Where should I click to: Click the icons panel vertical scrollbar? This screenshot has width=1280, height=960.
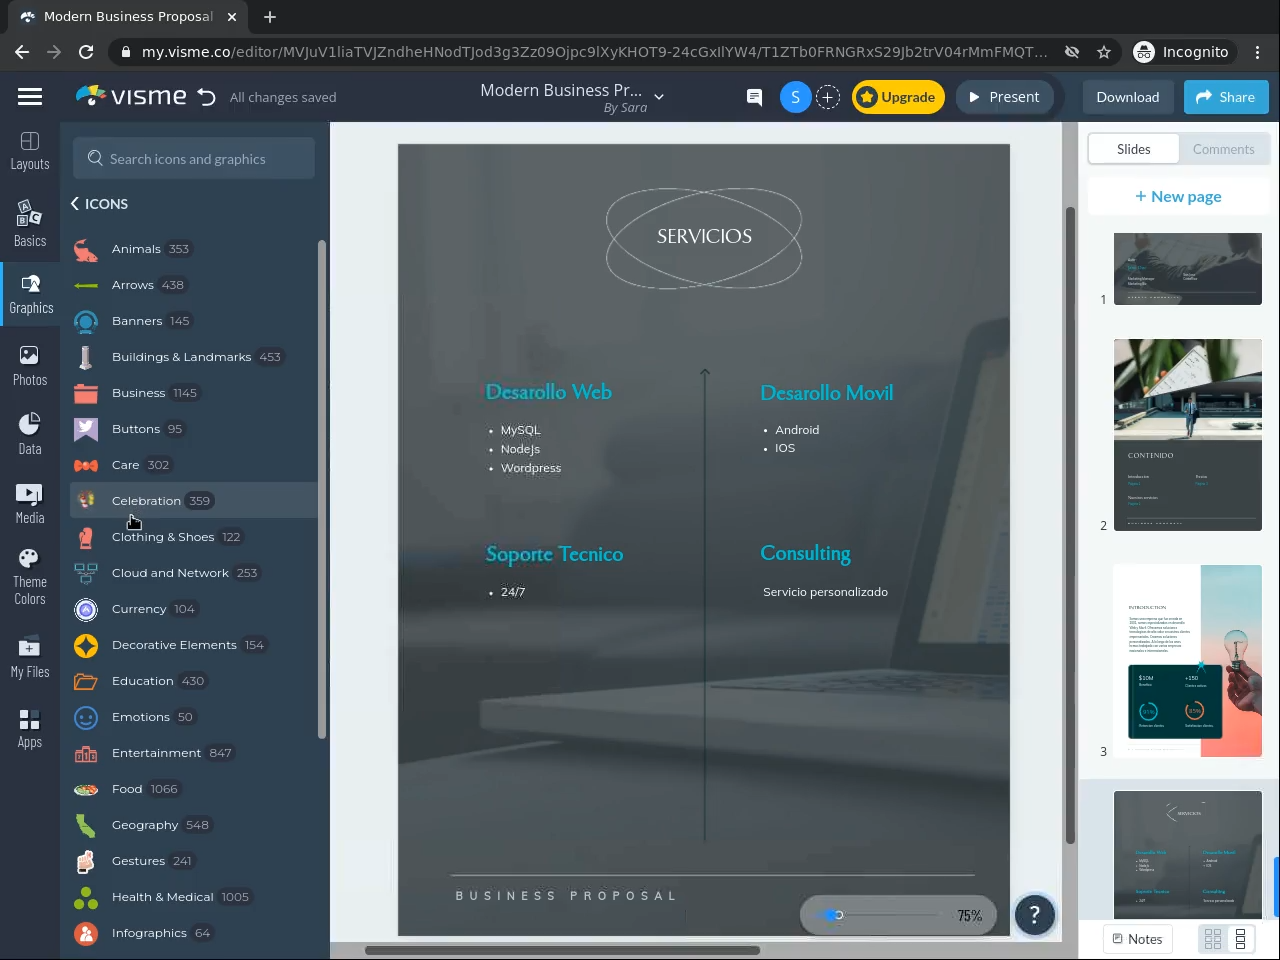[x=322, y=490]
